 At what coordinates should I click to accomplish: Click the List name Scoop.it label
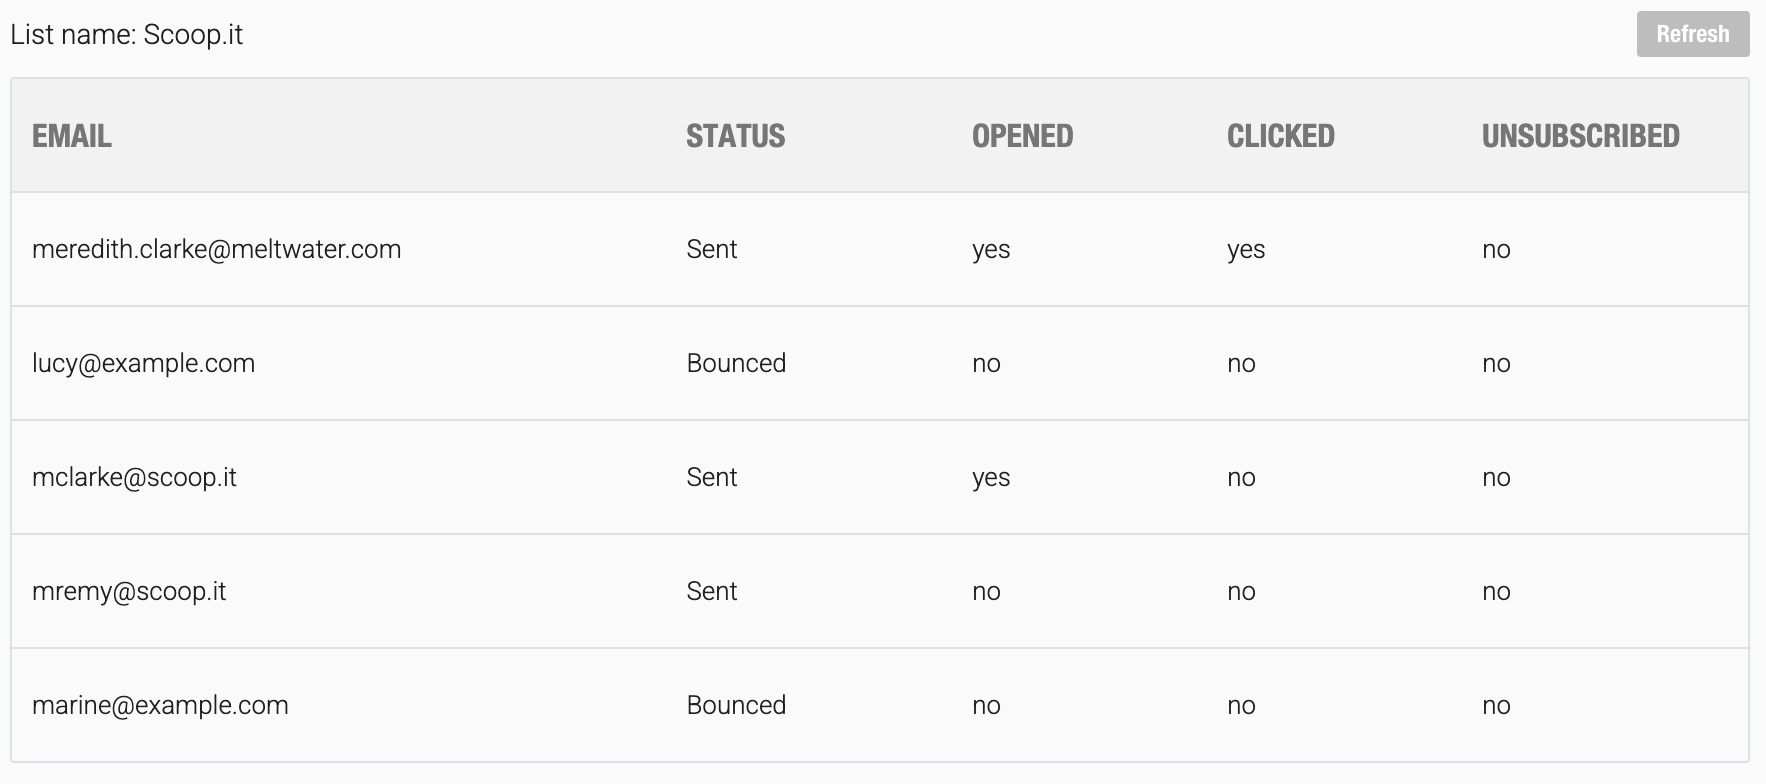[126, 34]
